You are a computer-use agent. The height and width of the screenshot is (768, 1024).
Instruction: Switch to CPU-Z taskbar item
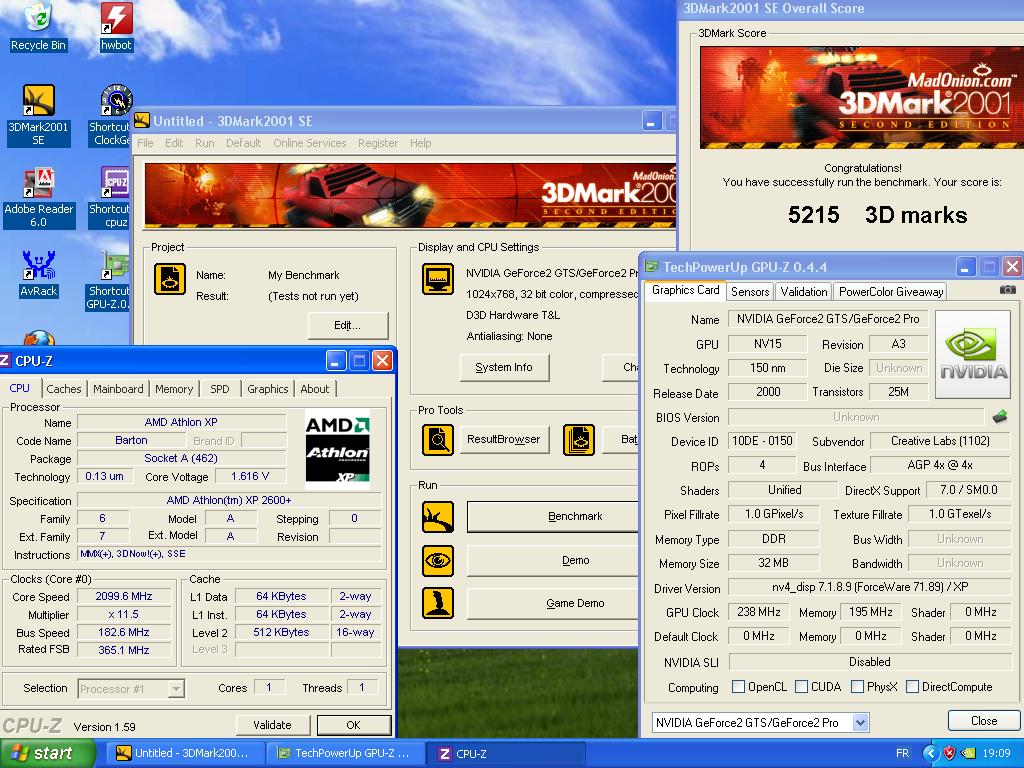click(x=504, y=753)
